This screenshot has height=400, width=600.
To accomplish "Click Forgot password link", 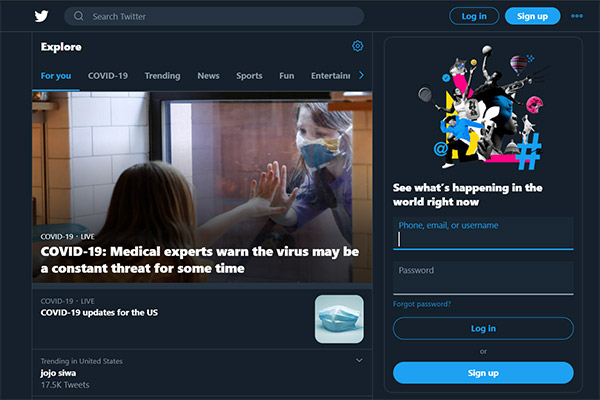I will [x=422, y=304].
